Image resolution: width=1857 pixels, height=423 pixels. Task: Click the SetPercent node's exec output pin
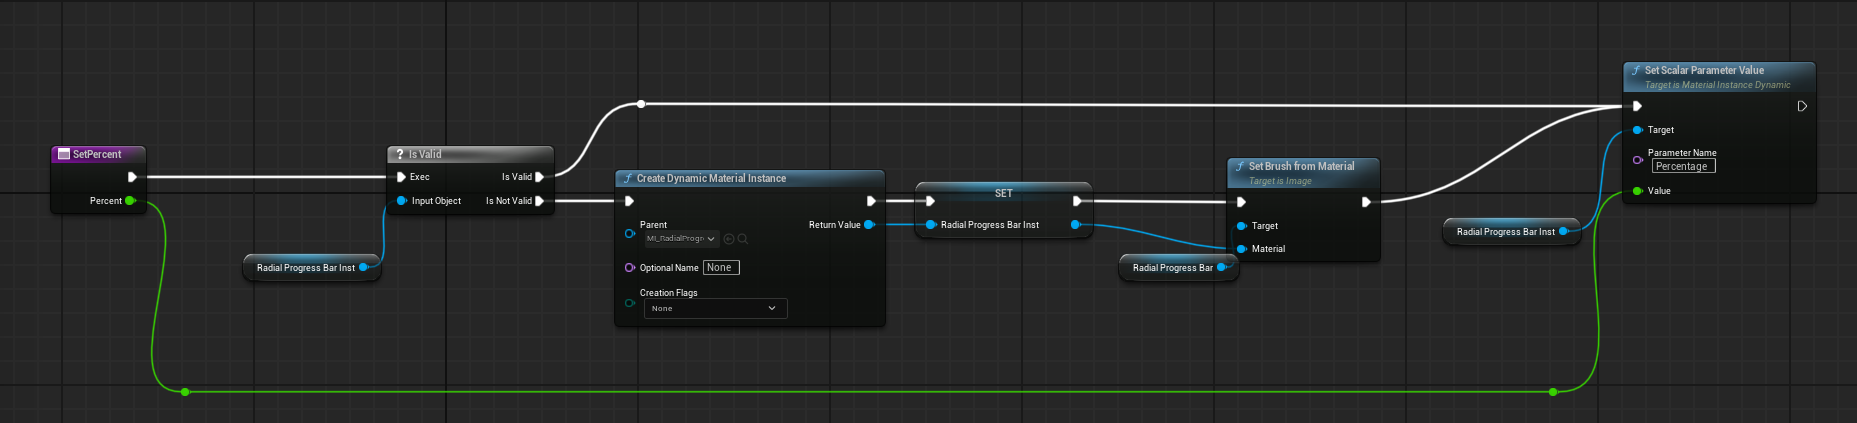(x=132, y=177)
